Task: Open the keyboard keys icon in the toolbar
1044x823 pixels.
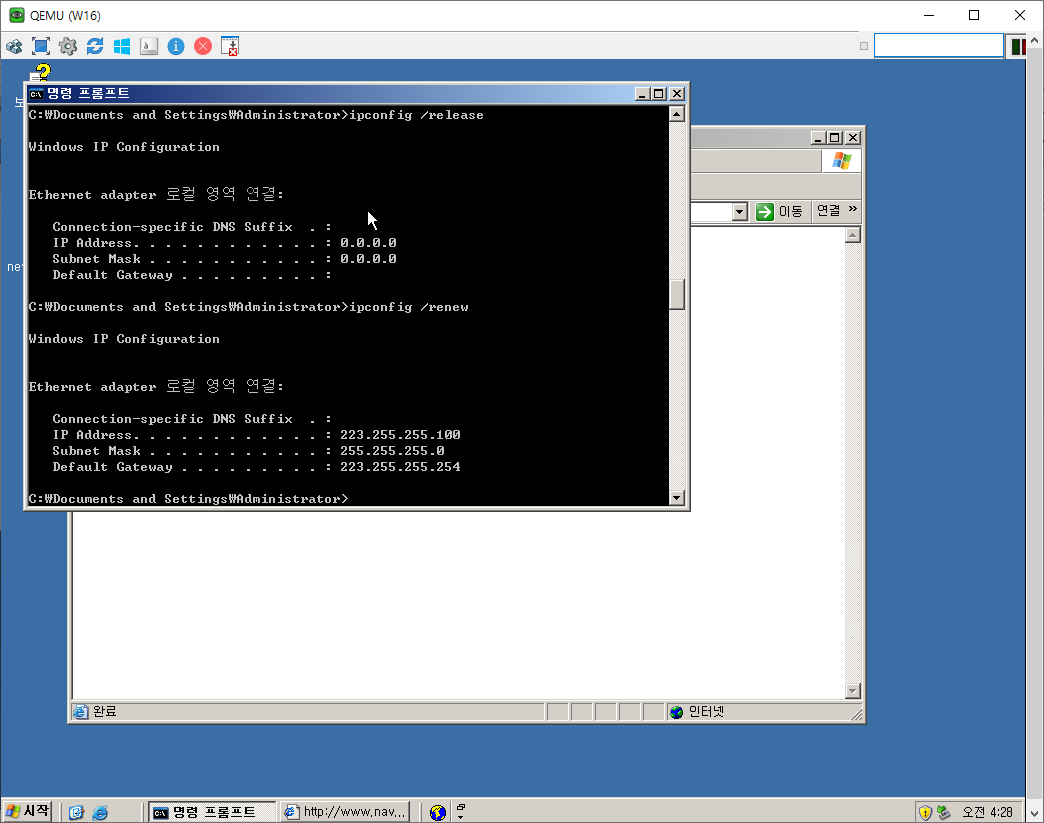Action: click(x=149, y=47)
